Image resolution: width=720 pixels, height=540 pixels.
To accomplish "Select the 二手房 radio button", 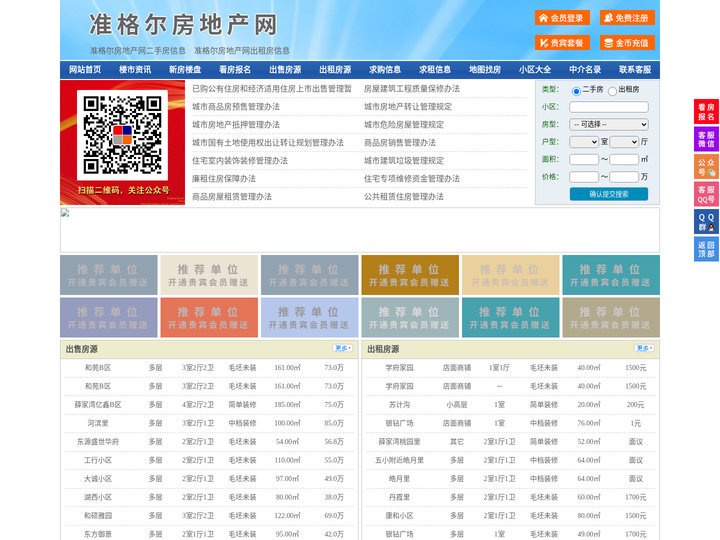I will coord(576,90).
